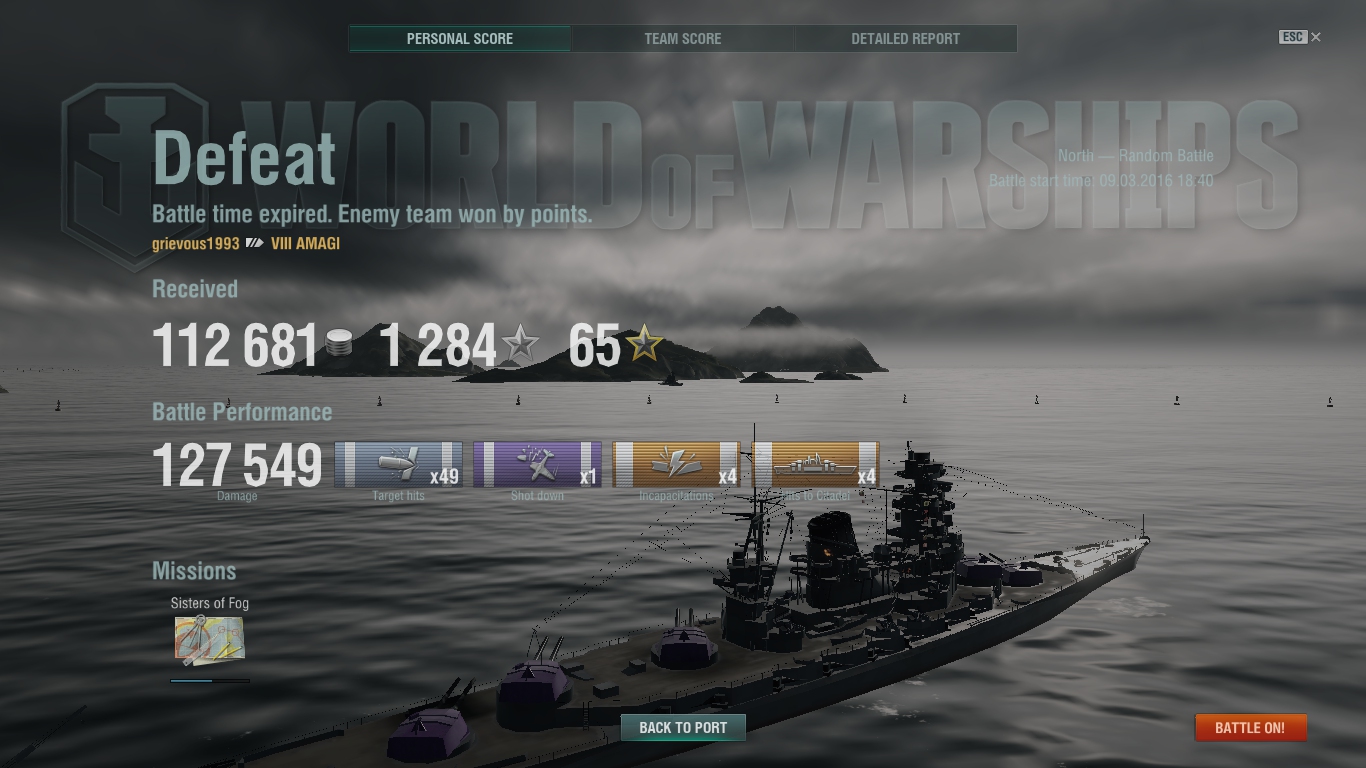The image size is (1366, 768).
Task: Select the Incapacitations ribbon
Action: (676, 465)
